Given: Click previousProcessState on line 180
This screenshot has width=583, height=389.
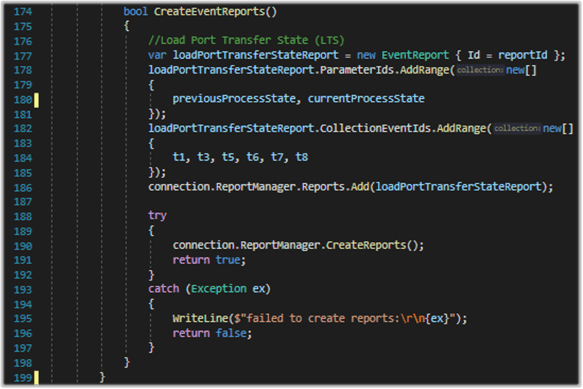Looking at the screenshot, I should (x=234, y=99).
